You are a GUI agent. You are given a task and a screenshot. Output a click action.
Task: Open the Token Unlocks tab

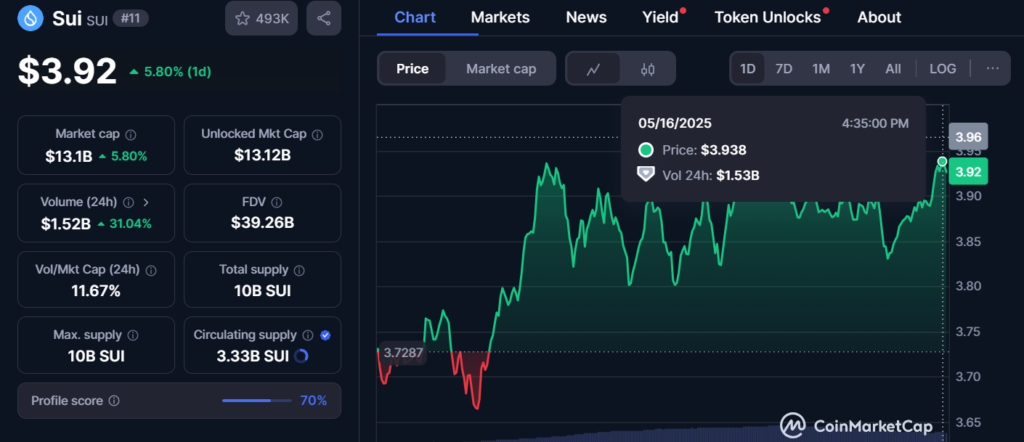coord(769,18)
